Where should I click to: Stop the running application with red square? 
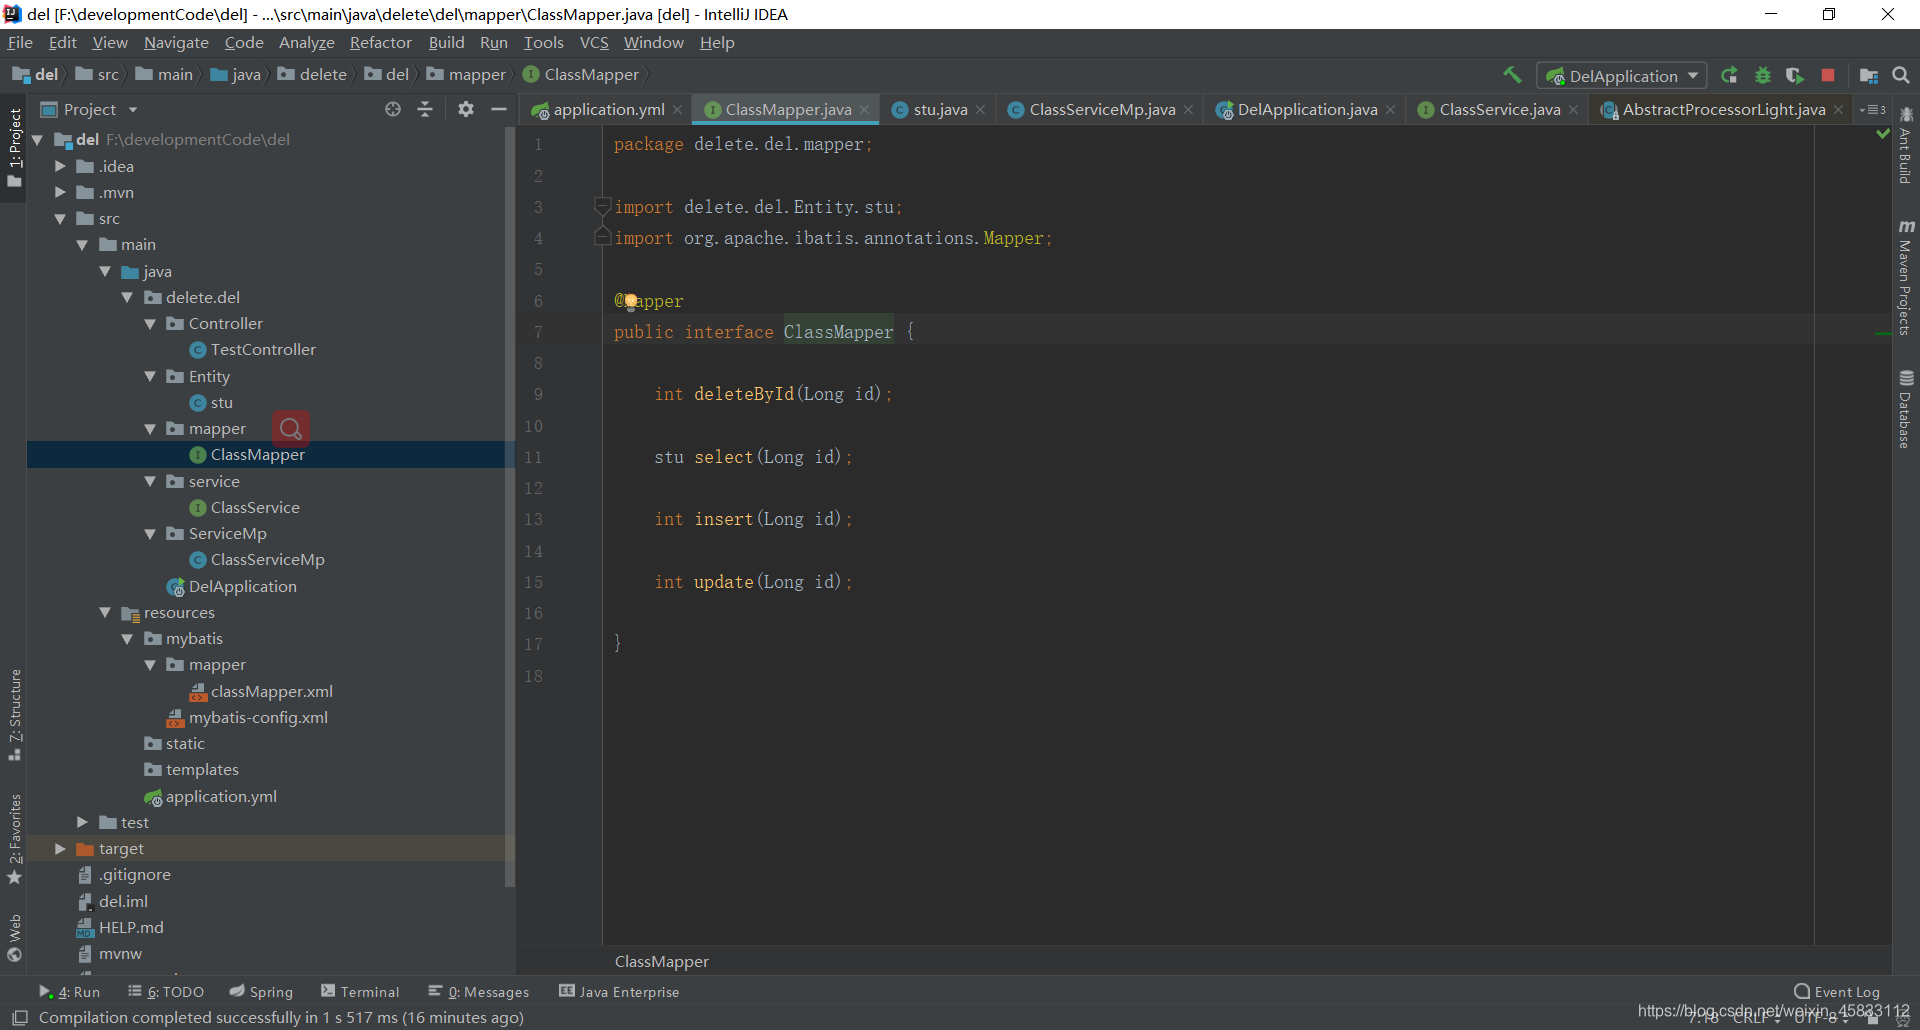[1828, 75]
